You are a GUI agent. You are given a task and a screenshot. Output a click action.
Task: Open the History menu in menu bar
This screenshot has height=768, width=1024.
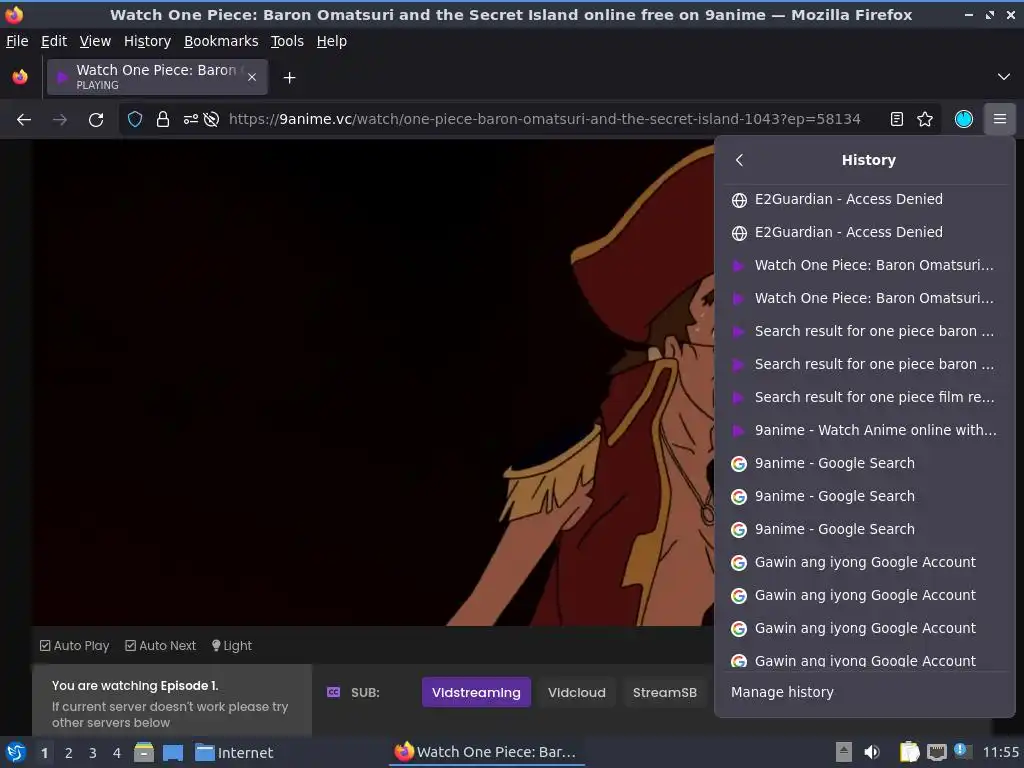point(147,41)
